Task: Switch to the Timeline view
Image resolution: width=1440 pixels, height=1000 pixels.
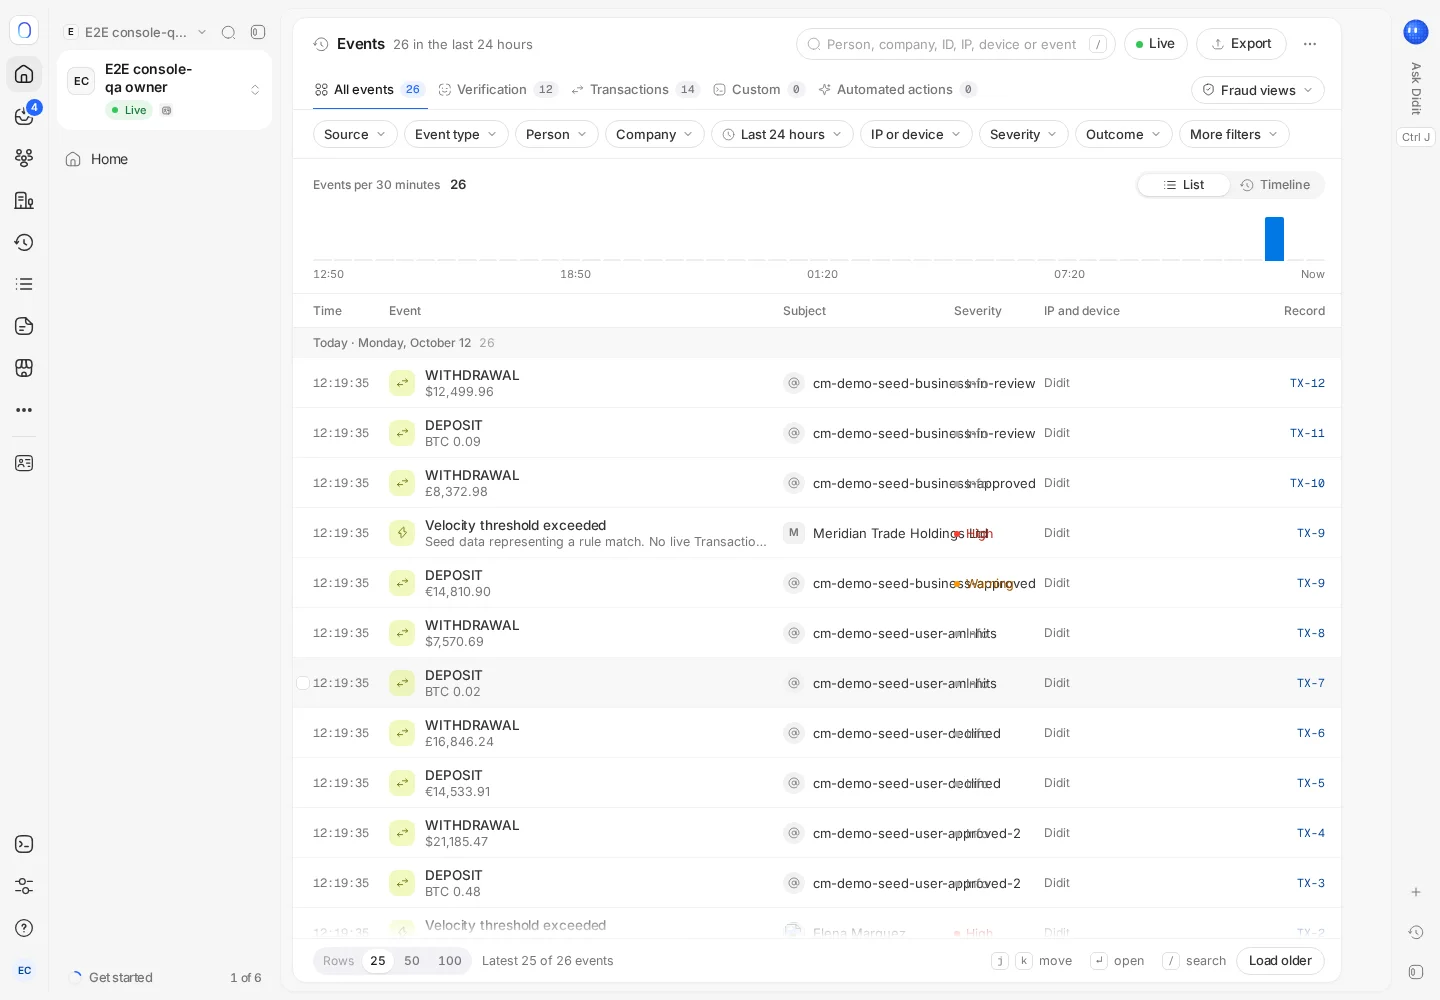Action: pos(1276,185)
